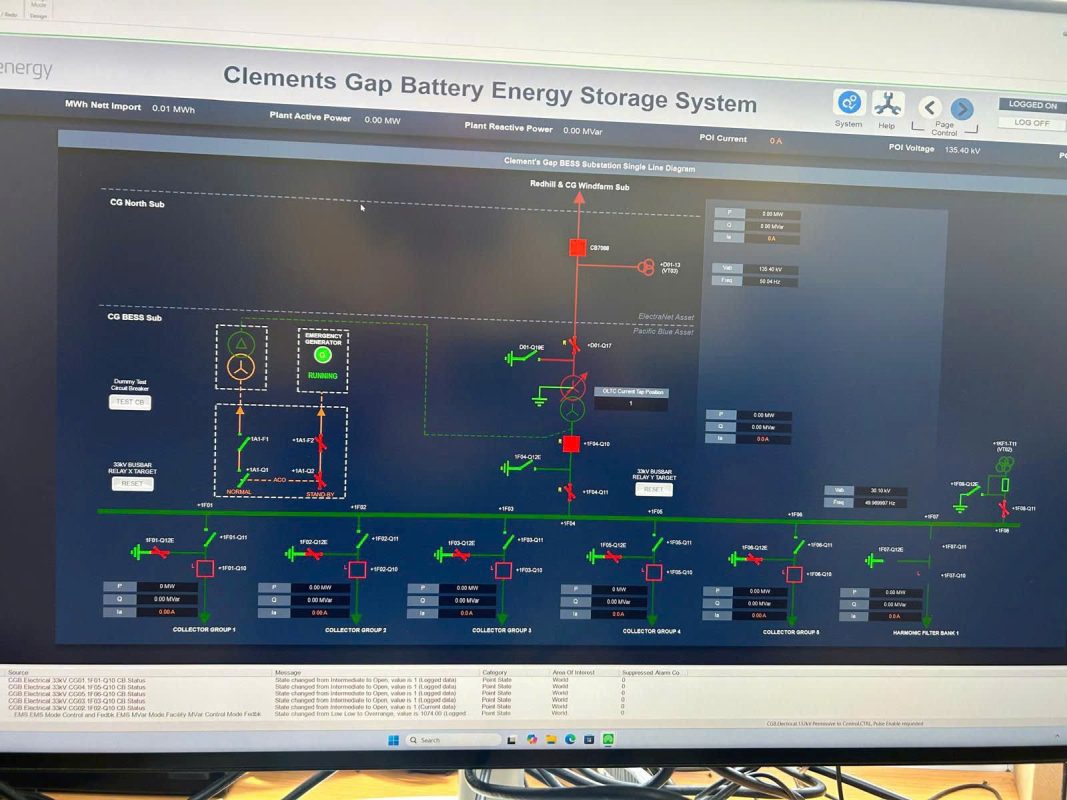Toggle the +D01-Q17 disconnector switch
The height and width of the screenshot is (800, 1067).
574,346
